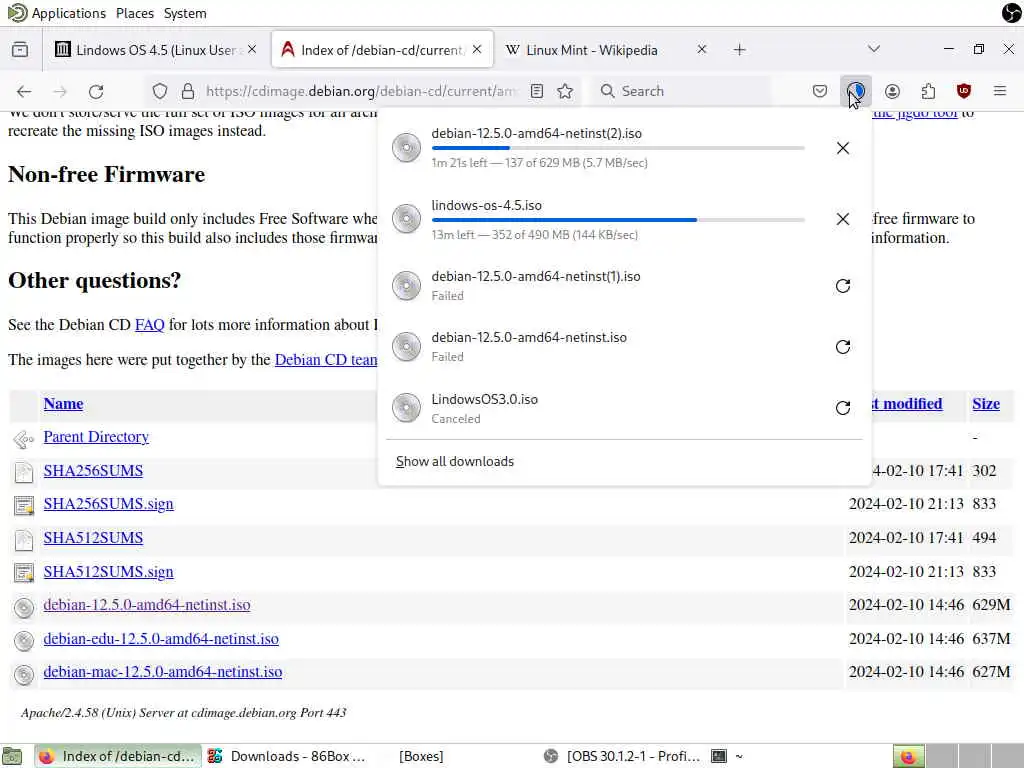Close the Linux Mint Wikipedia tab

point(701,50)
